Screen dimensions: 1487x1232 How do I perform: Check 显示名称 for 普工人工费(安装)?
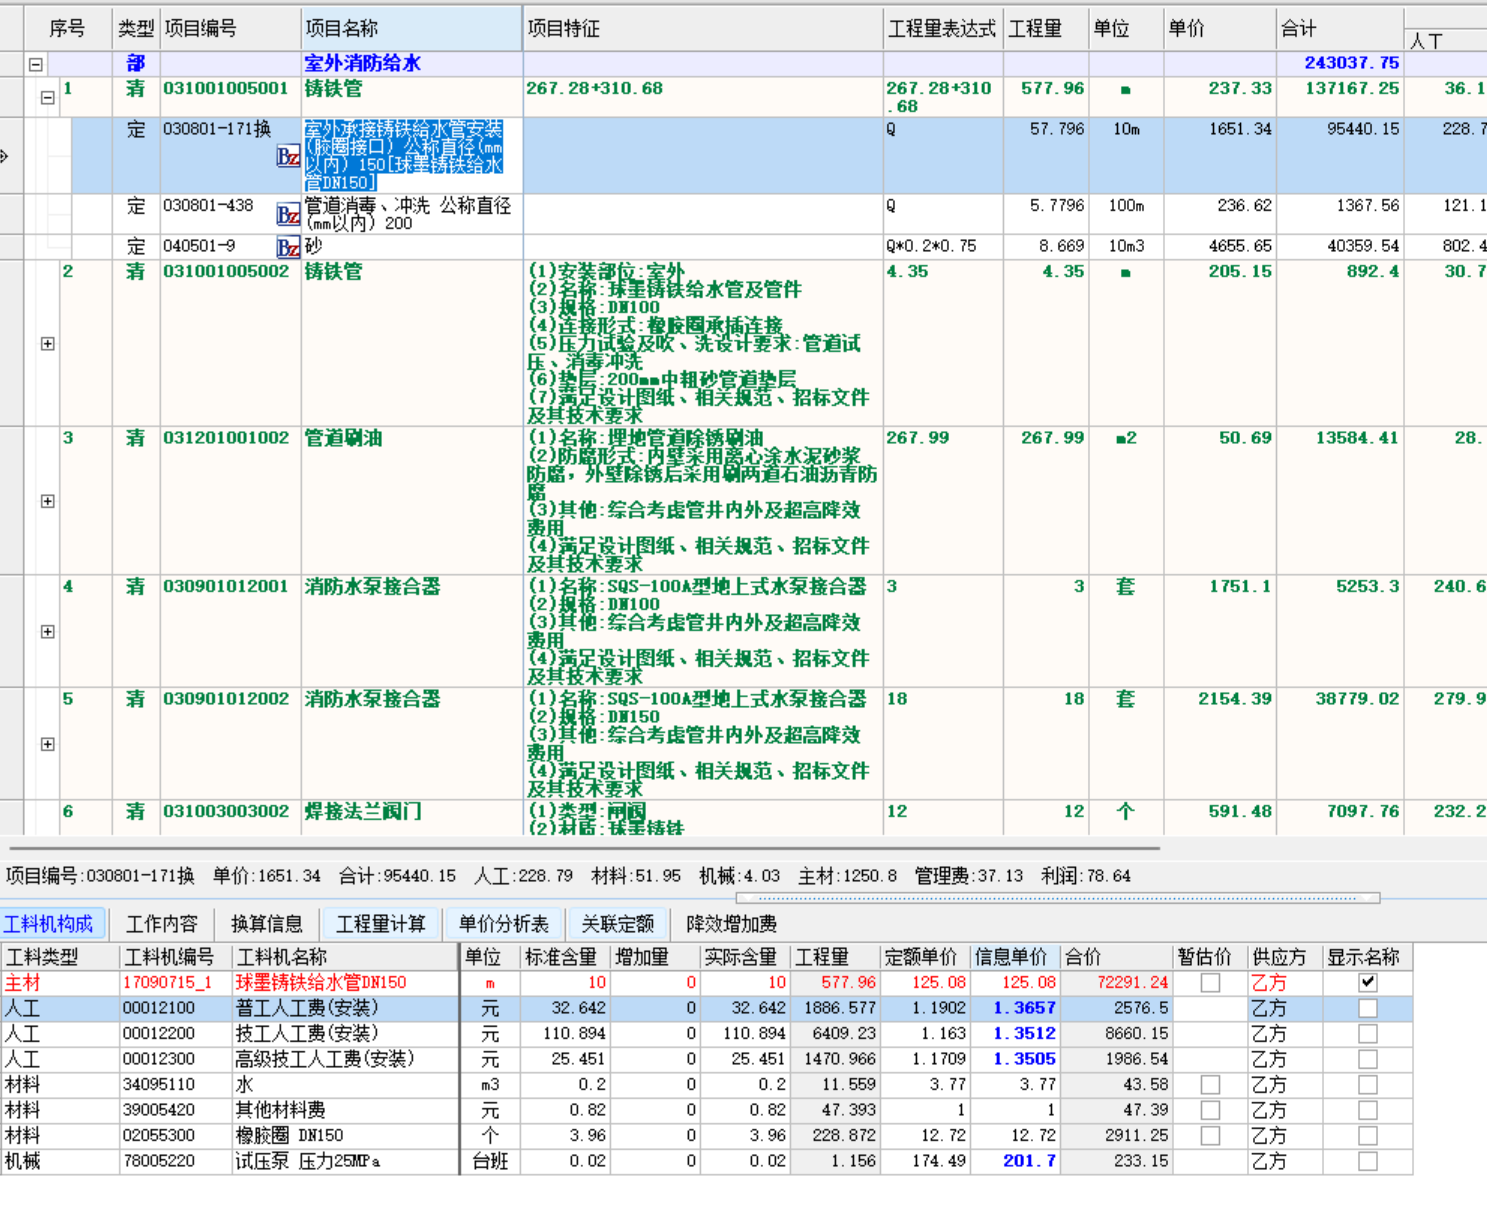point(1368,1008)
